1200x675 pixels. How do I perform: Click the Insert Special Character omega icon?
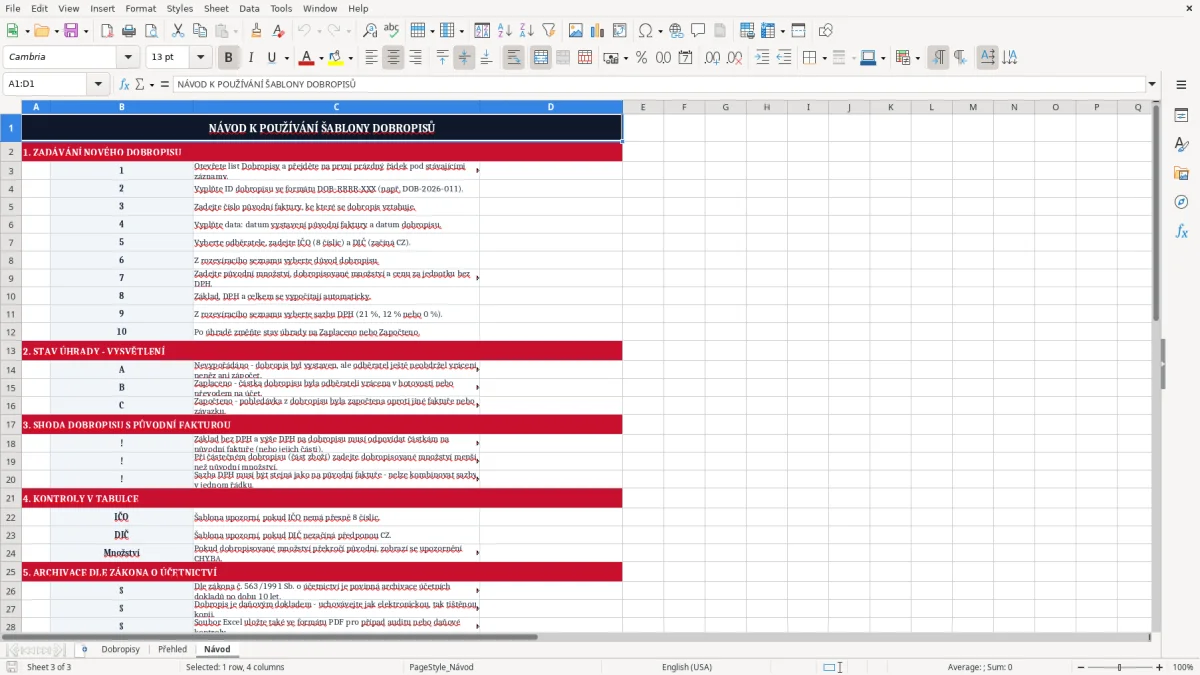[643, 31]
